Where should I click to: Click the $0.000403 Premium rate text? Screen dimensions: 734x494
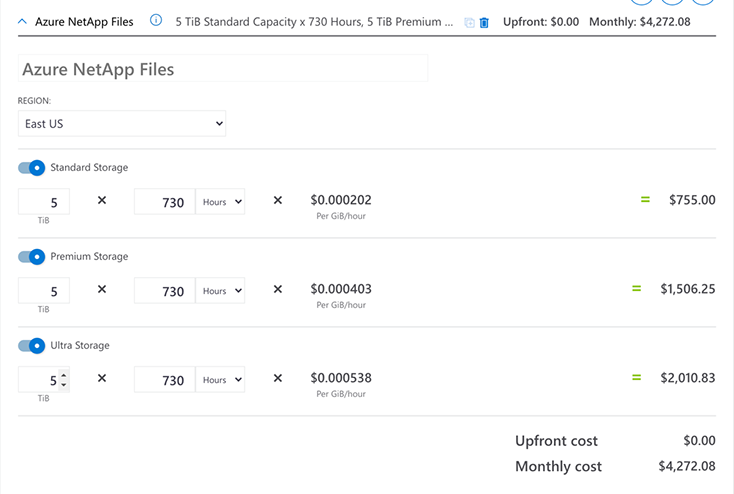(x=341, y=289)
